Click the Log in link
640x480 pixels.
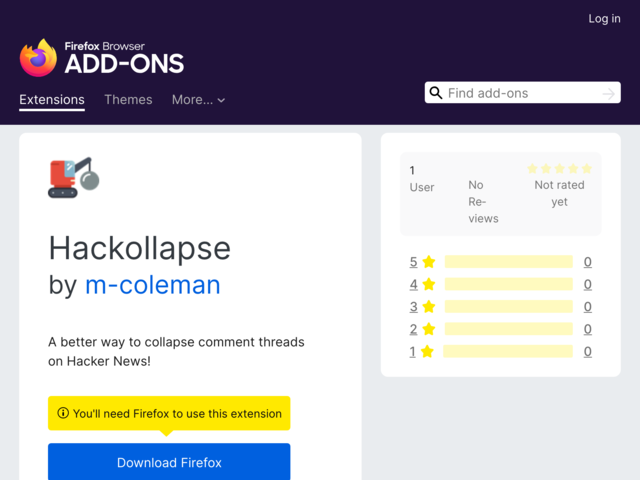[x=604, y=18]
